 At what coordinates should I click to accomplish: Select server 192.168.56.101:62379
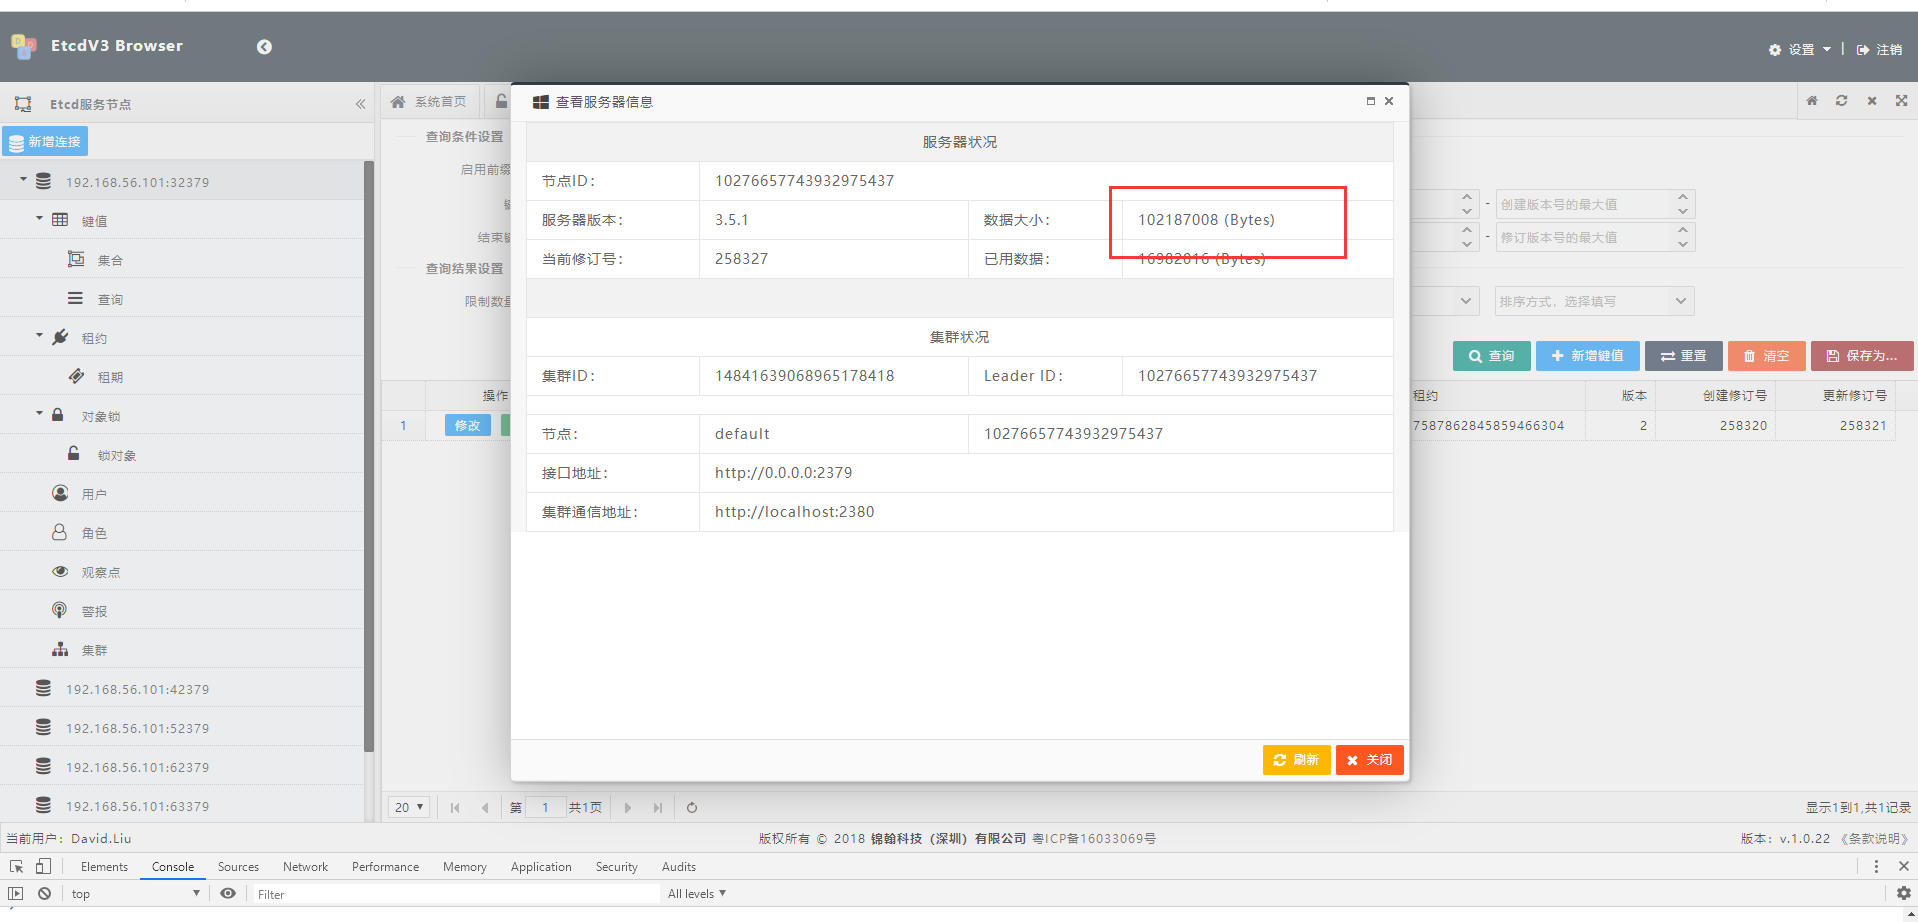[137, 767]
